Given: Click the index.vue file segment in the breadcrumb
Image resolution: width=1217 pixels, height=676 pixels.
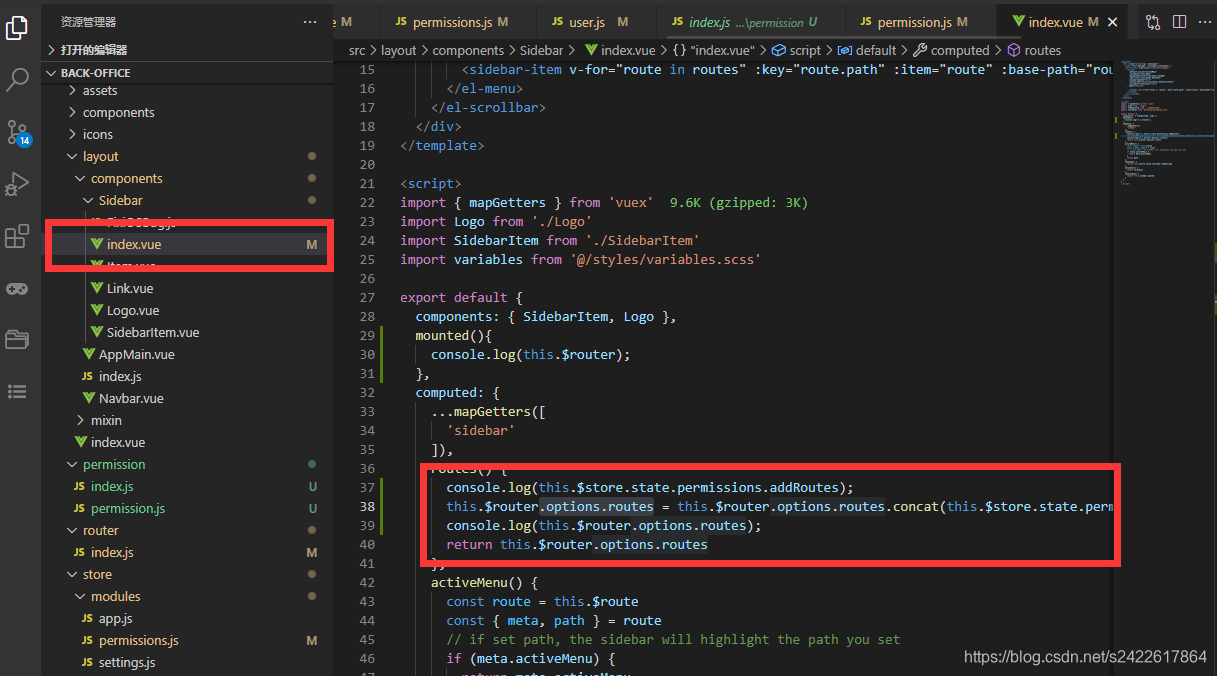Looking at the screenshot, I should click(x=620, y=50).
